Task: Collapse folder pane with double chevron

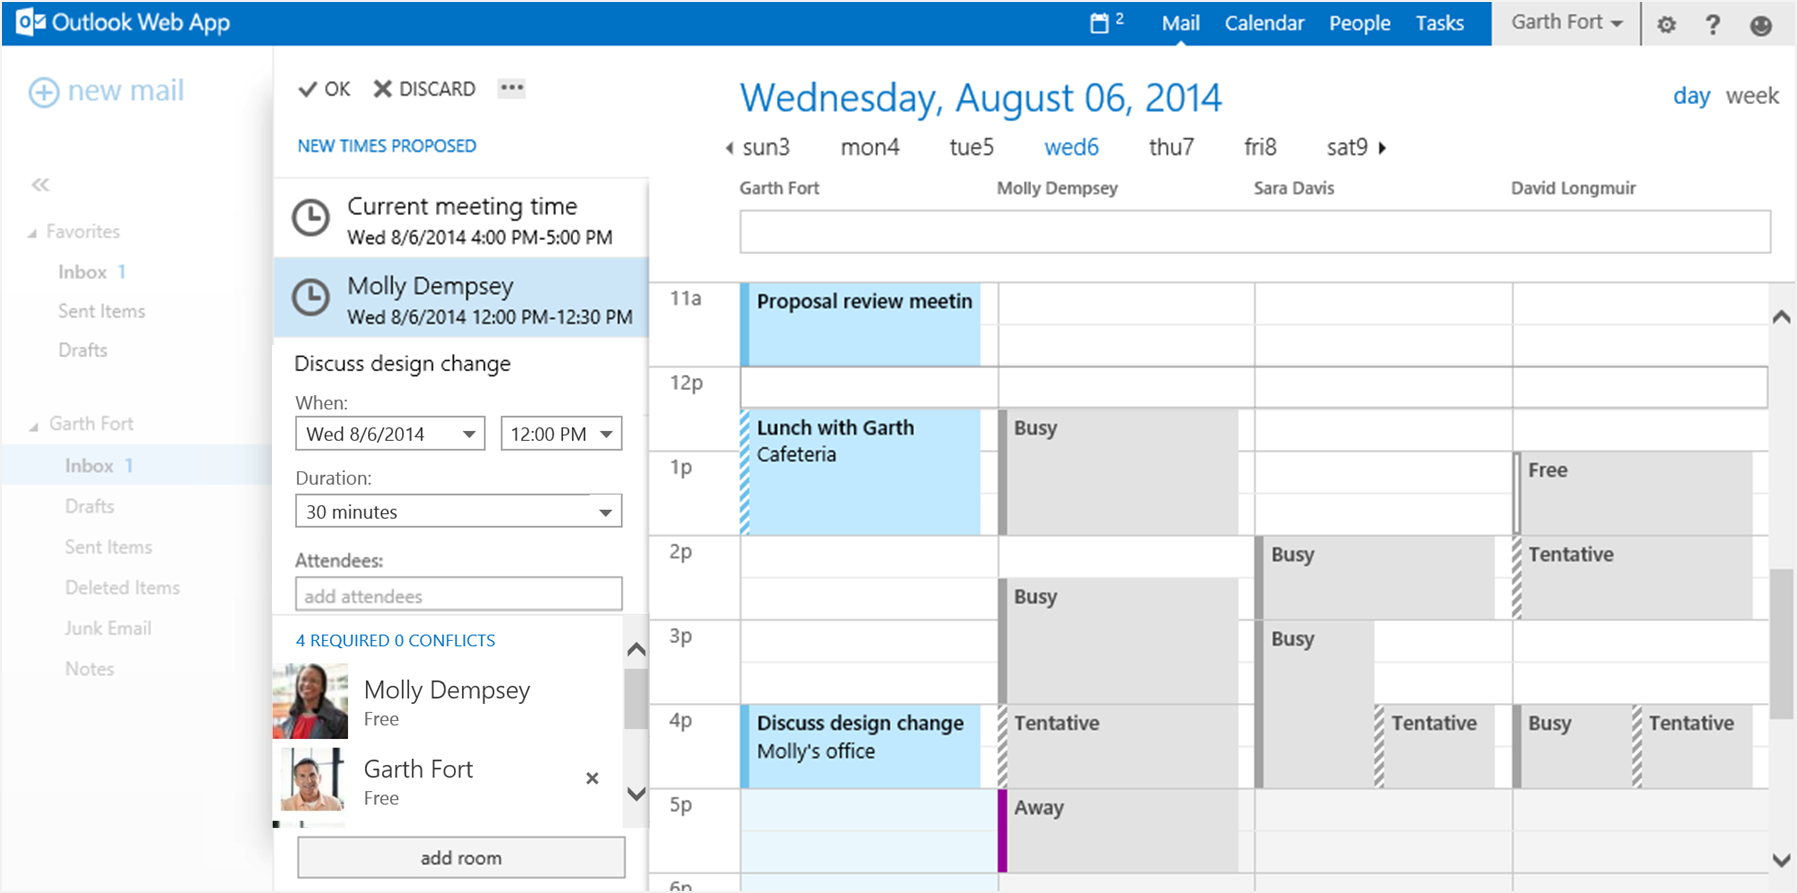Action: pos(40,184)
